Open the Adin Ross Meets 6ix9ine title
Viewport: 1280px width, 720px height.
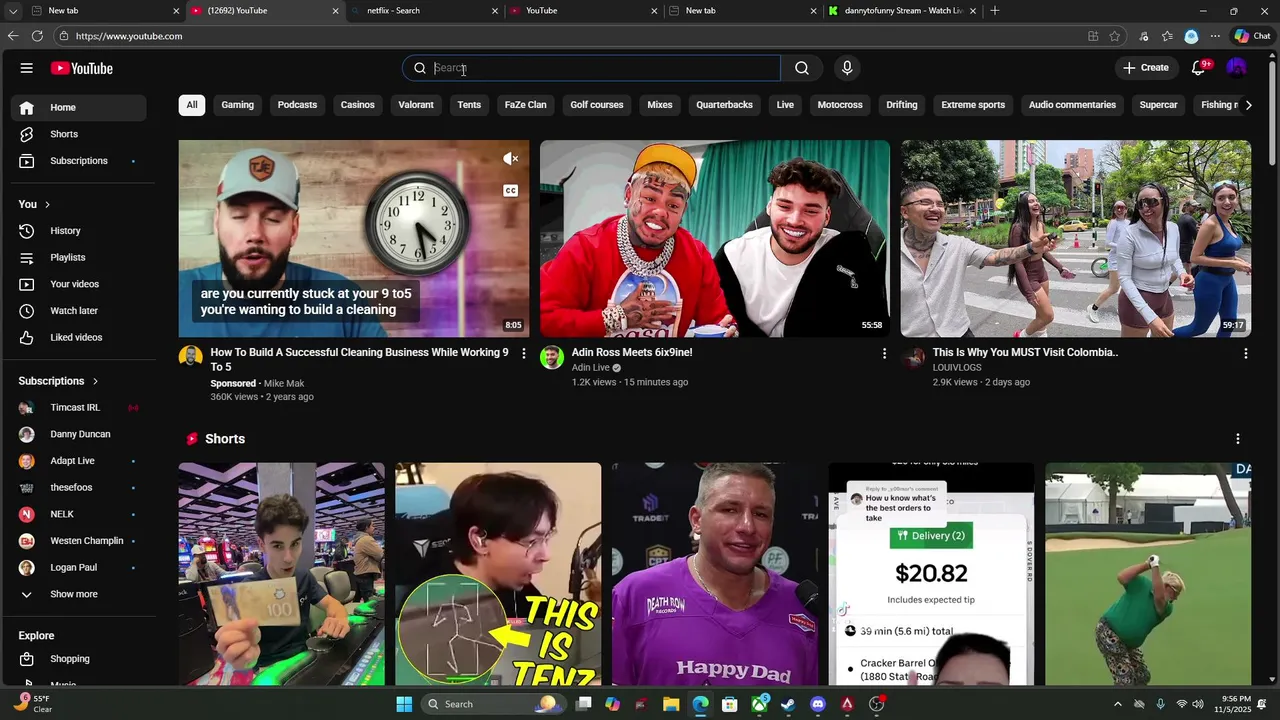click(632, 353)
